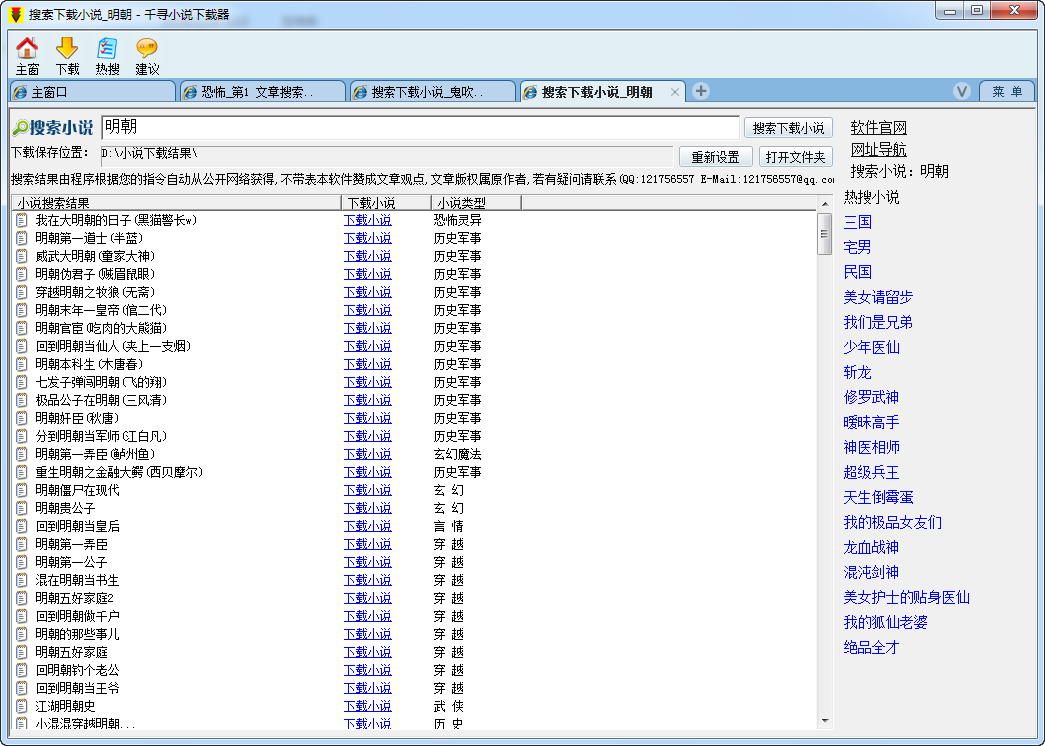Download 明朝第一道士 via its 下载小说 link
The width and height of the screenshot is (1045, 746).
tap(367, 238)
